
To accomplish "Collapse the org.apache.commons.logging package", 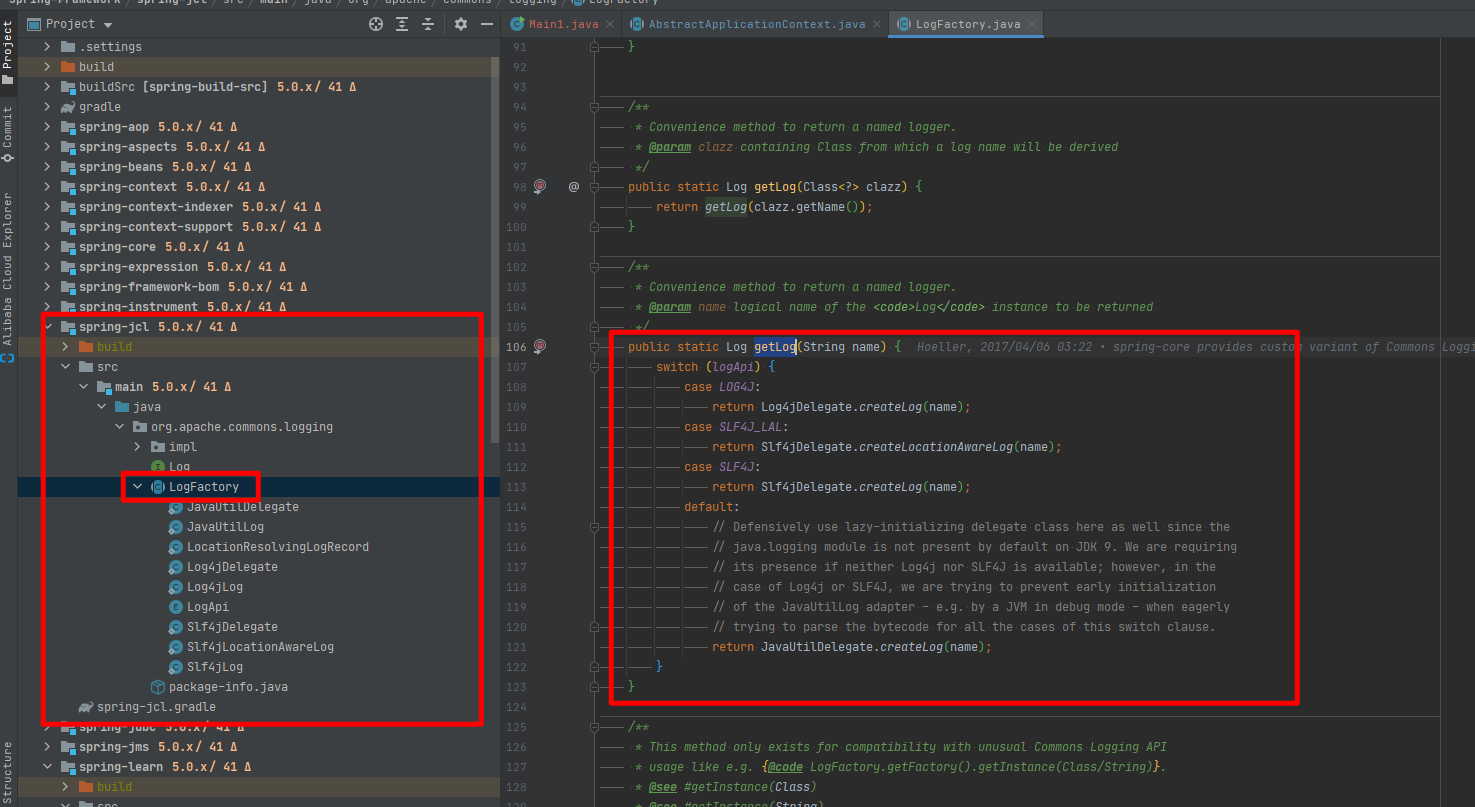I will [x=119, y=427].
